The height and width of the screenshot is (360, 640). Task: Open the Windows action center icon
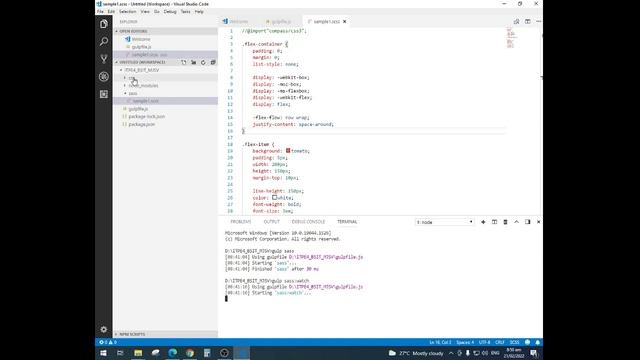[533, 353]
